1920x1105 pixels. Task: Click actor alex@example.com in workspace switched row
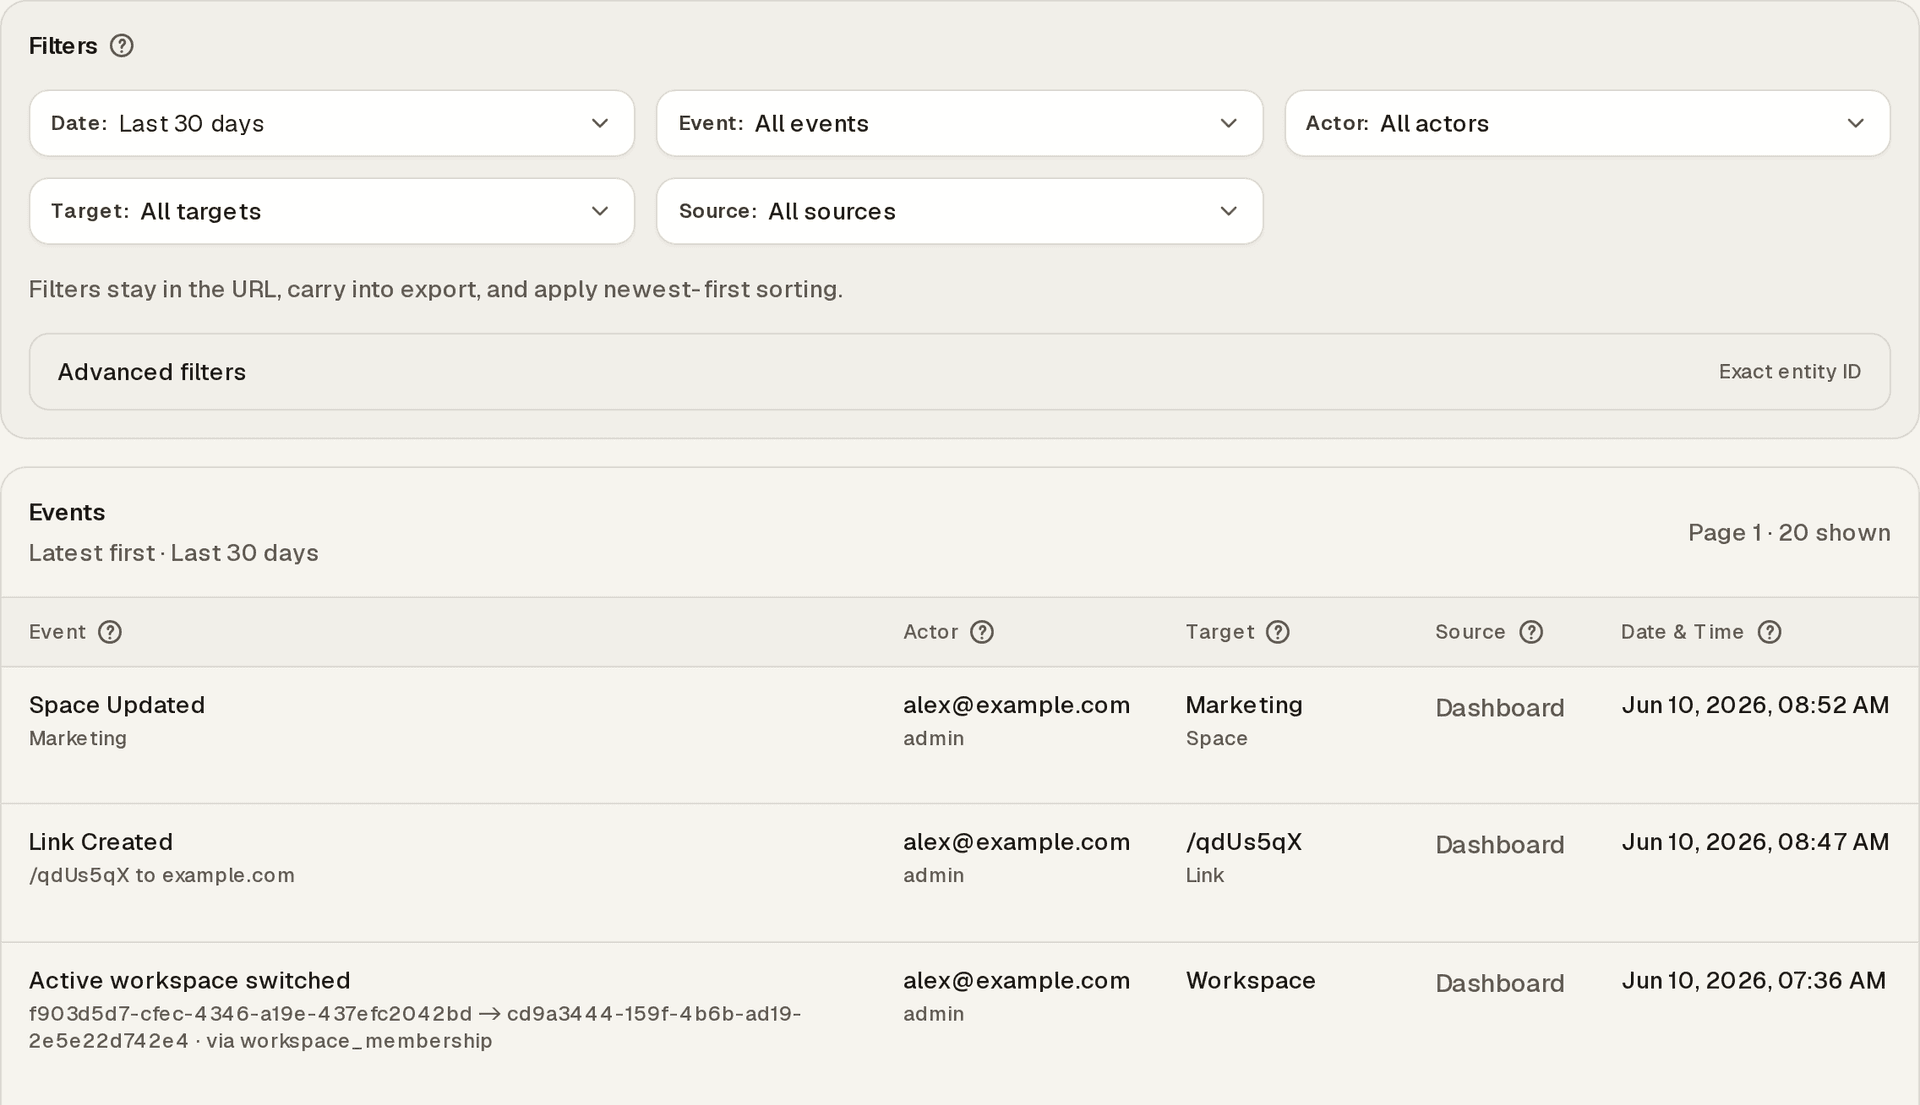click(1016, 980)
